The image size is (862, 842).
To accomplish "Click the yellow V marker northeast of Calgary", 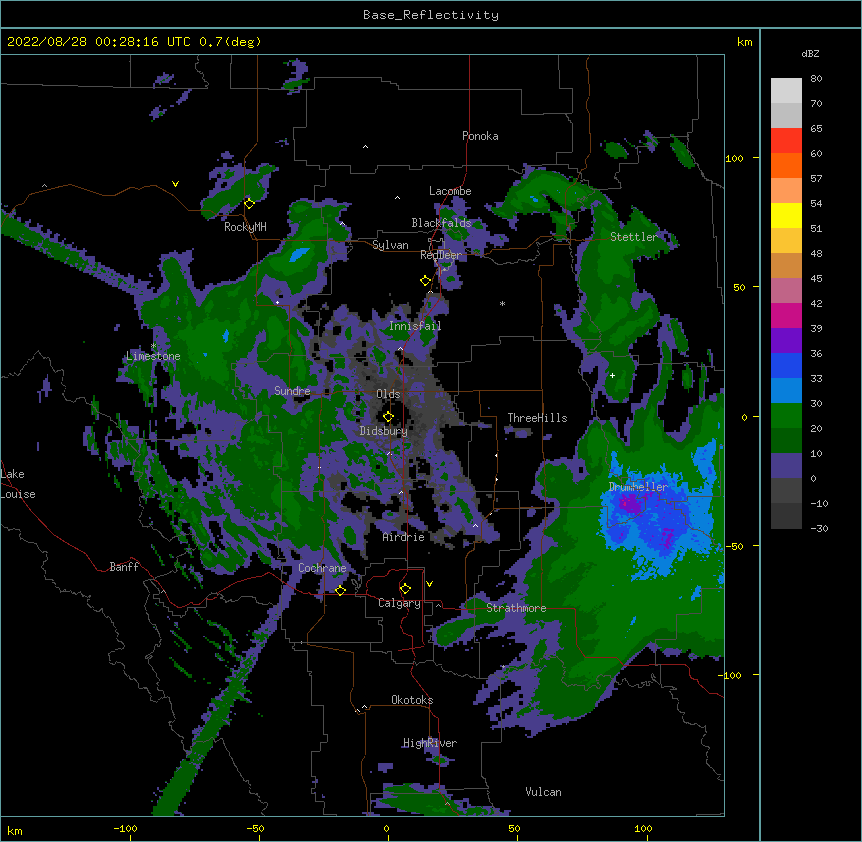I will pyautogui.click(x=429, y=584).
